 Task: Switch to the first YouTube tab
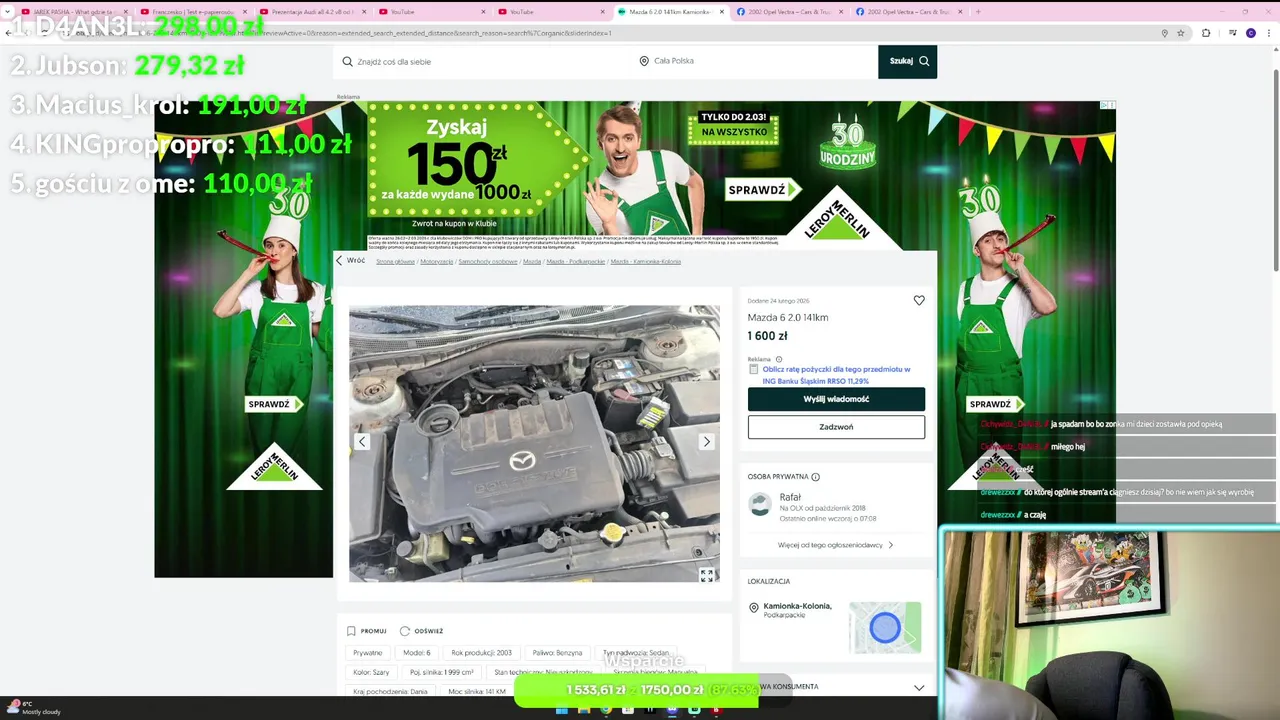pos(430,12)
